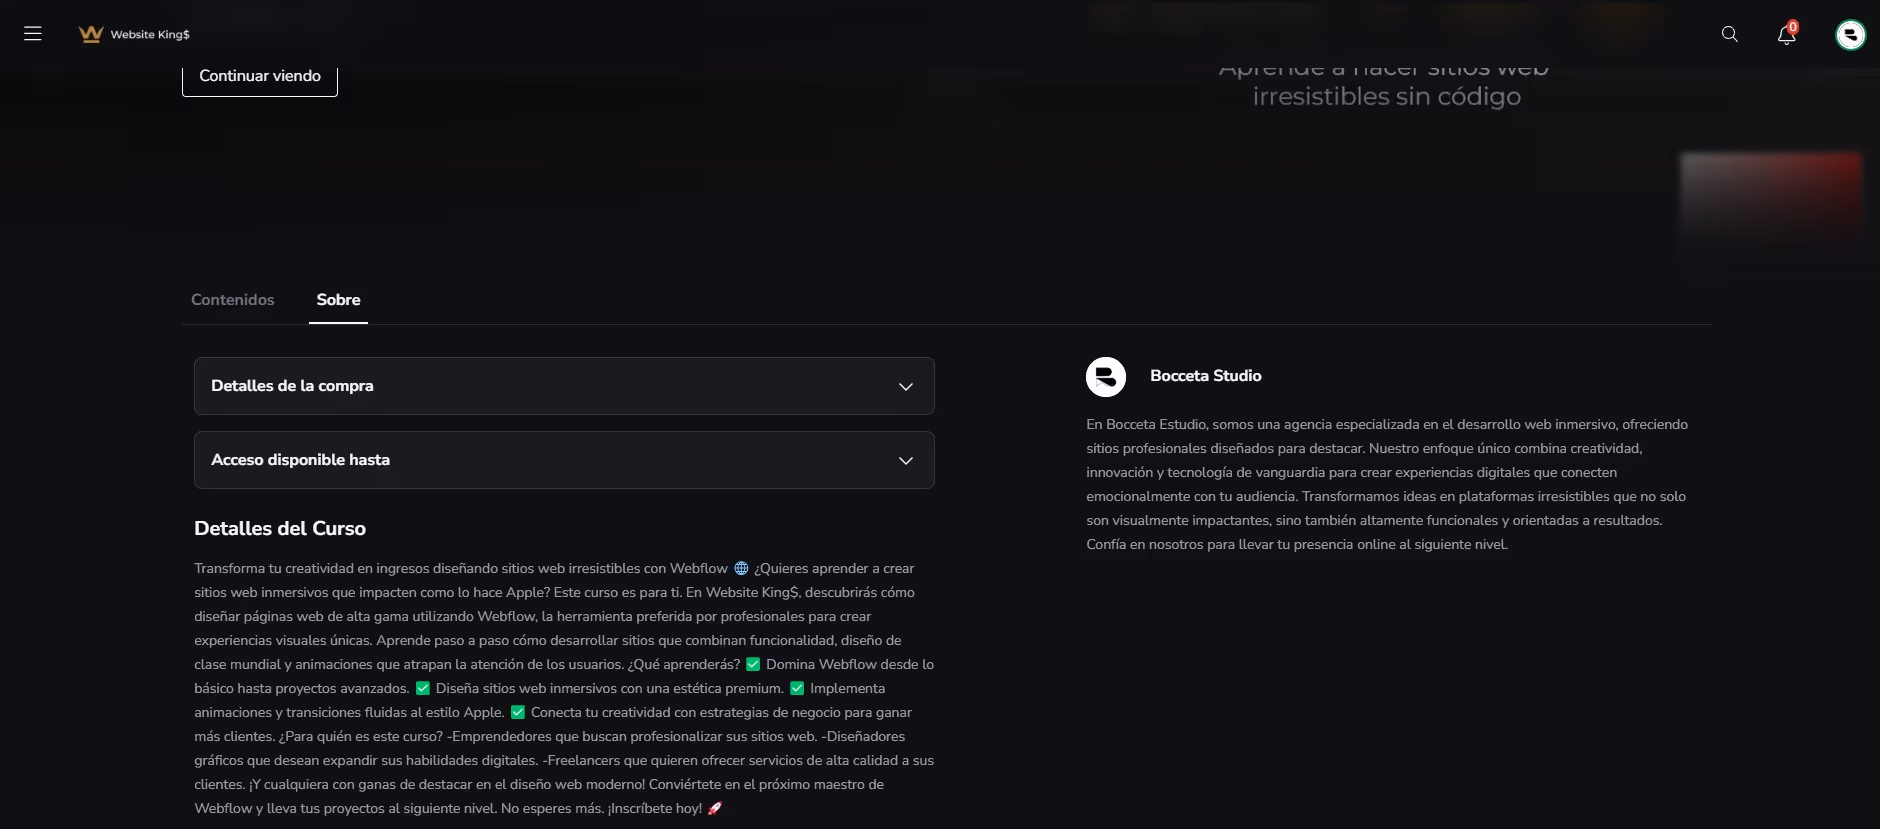Viewport: 1880px width, 829px height.
Task: Select the Sobre tab
Action: point(338,300)
